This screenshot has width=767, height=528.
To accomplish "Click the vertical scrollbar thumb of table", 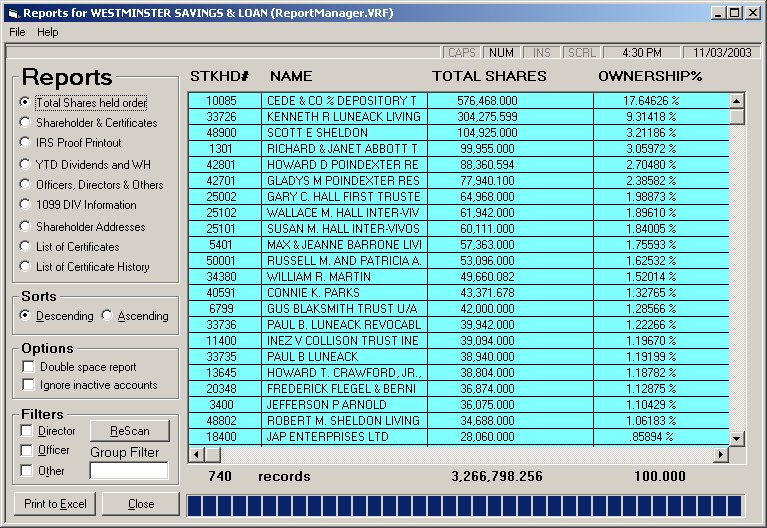I will pos(737,117).
